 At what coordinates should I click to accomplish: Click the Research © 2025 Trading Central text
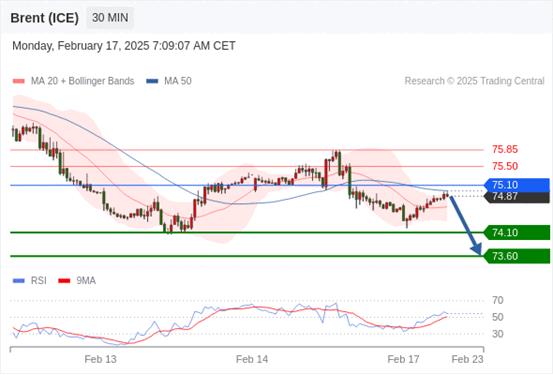[474, 81]
